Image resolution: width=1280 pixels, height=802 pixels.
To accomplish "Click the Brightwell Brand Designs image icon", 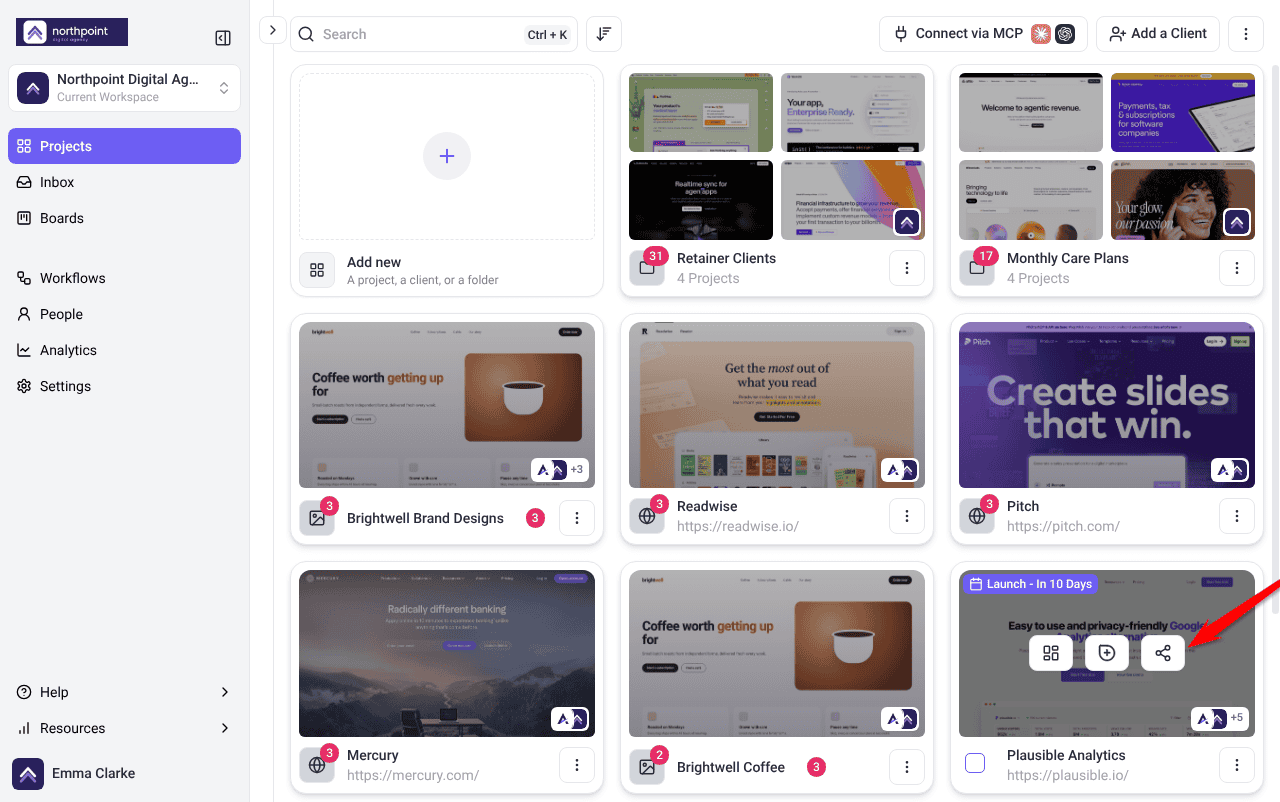I will (317, 518).
